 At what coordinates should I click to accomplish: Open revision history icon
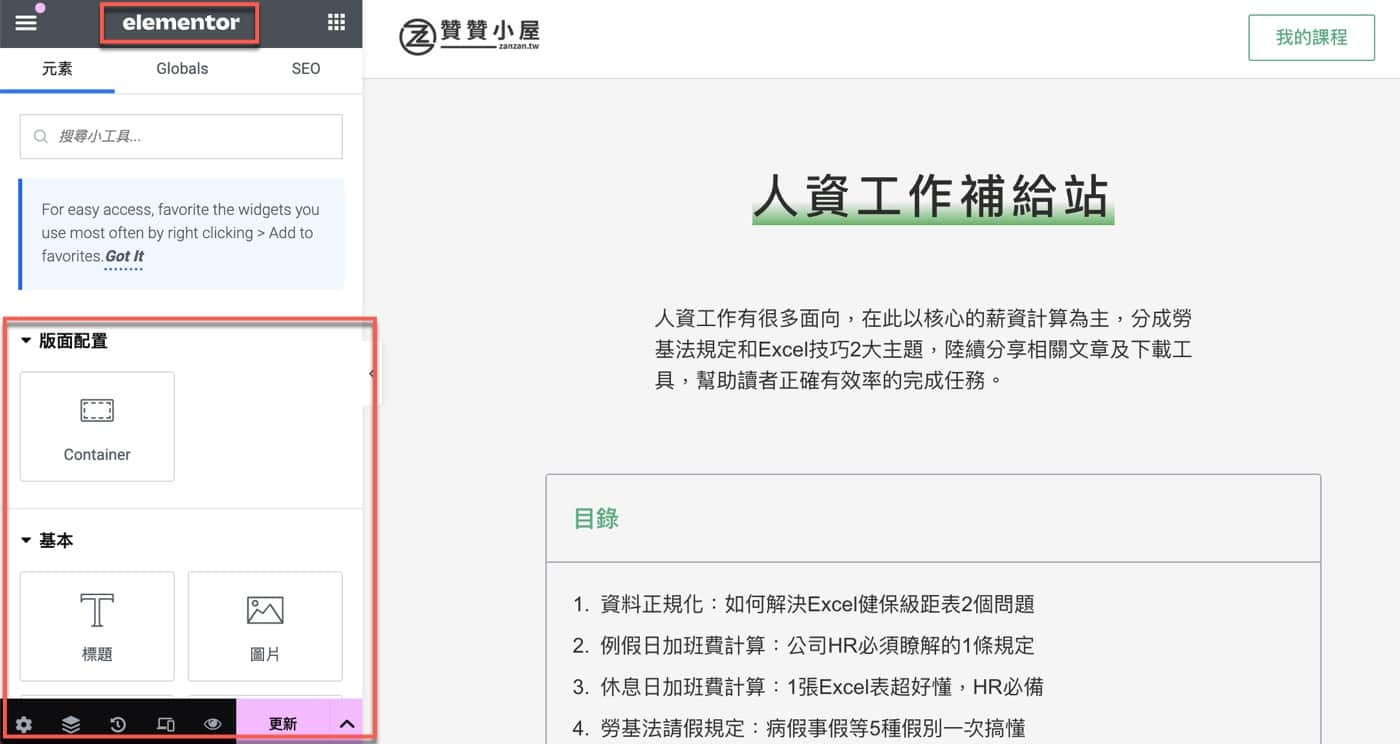[x=118, y=724]
